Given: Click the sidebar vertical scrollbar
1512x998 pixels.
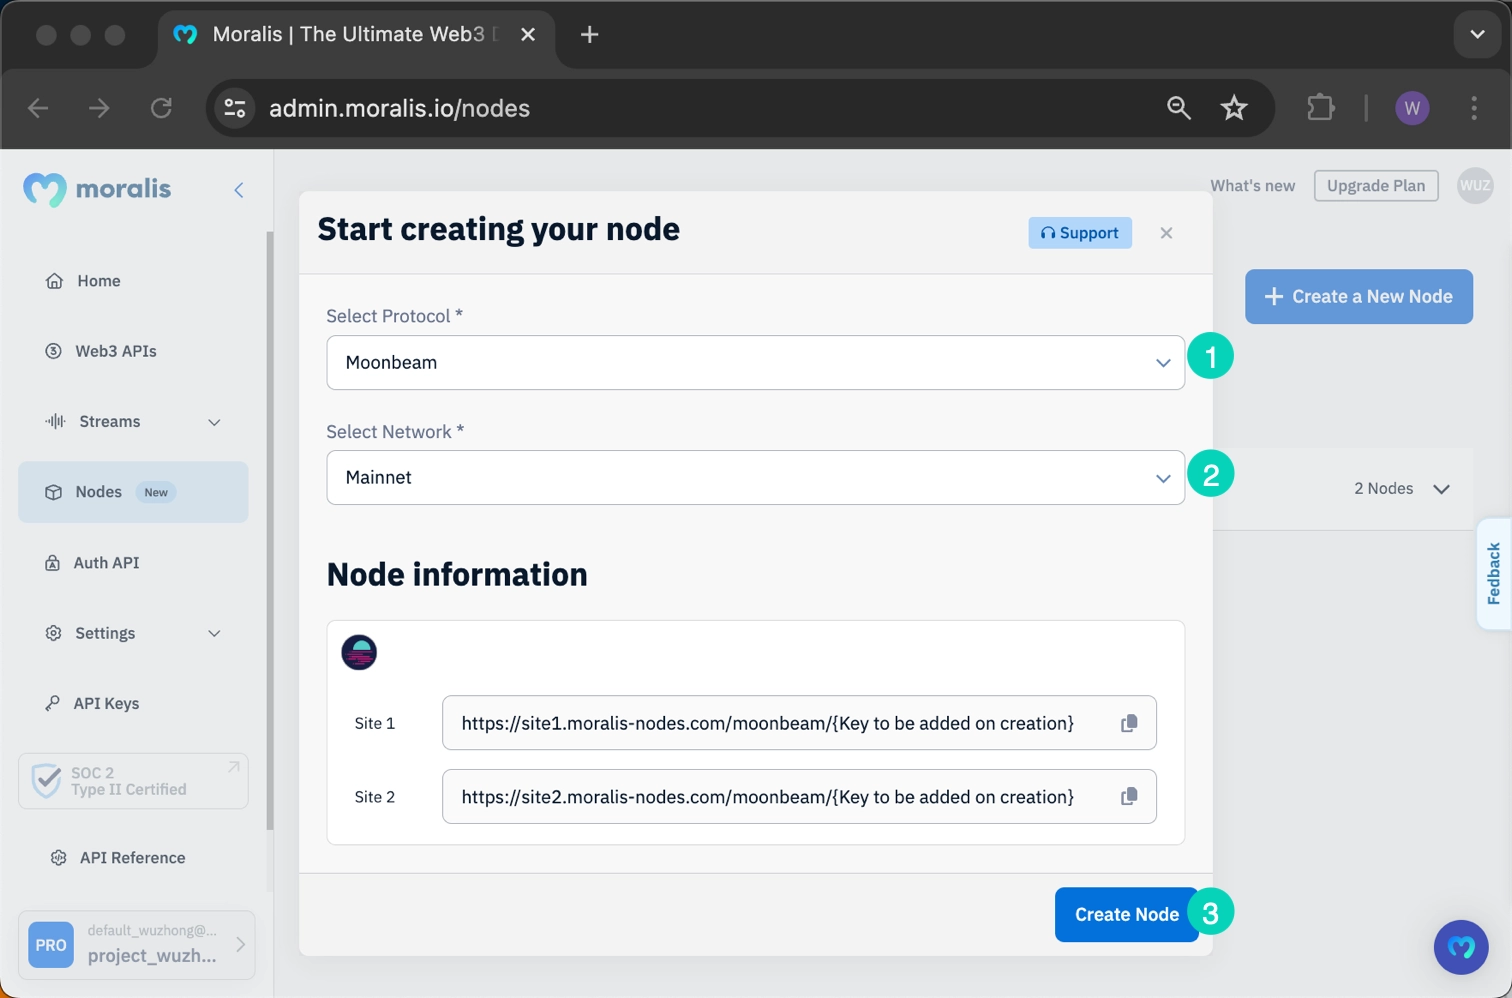Looking at the screenshot, I should pos(269,530).
